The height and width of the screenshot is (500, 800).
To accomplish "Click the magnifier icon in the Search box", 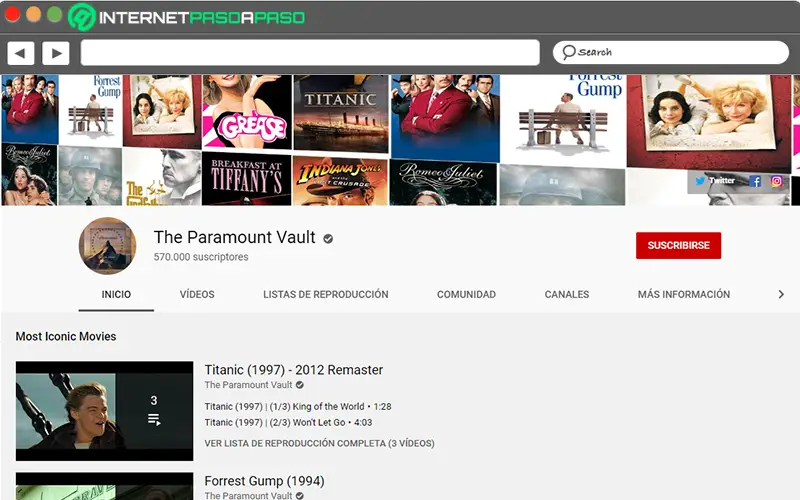I will point(568,52).
